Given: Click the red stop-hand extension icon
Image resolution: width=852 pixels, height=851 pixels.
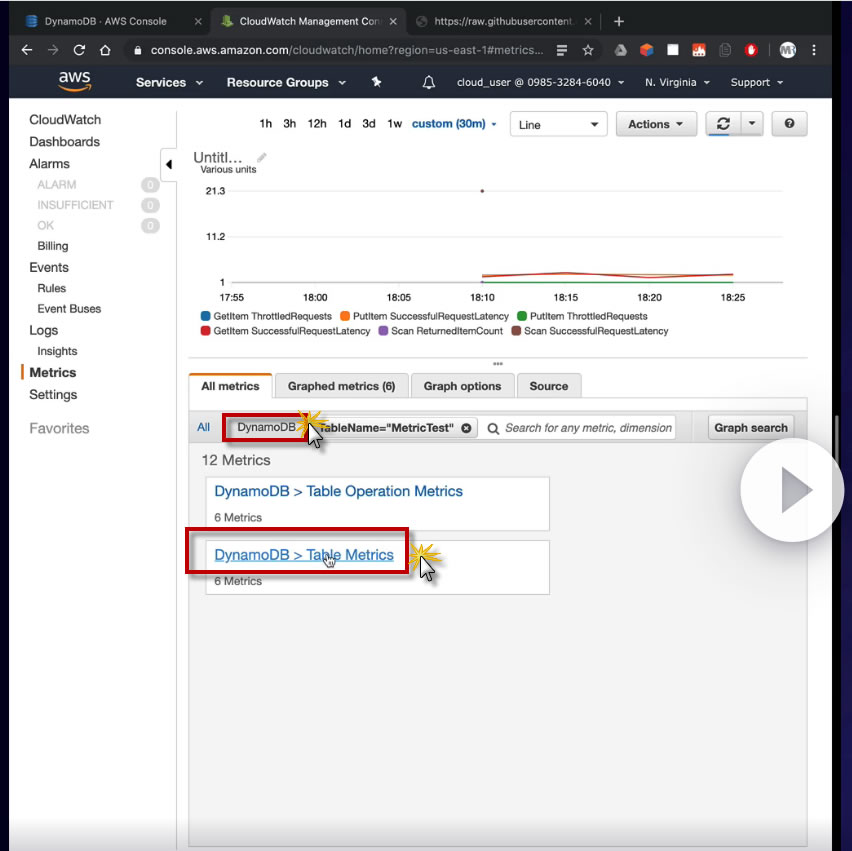Looking at the screenshot, I should pyautogui.click(x=751, y=50).
